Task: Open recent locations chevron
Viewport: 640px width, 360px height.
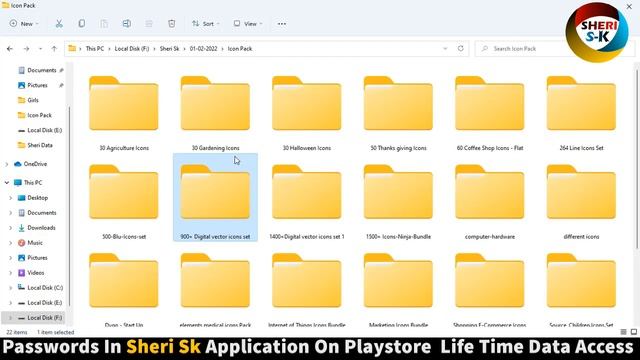Action: pyautogui.click(x=40, y=49)
